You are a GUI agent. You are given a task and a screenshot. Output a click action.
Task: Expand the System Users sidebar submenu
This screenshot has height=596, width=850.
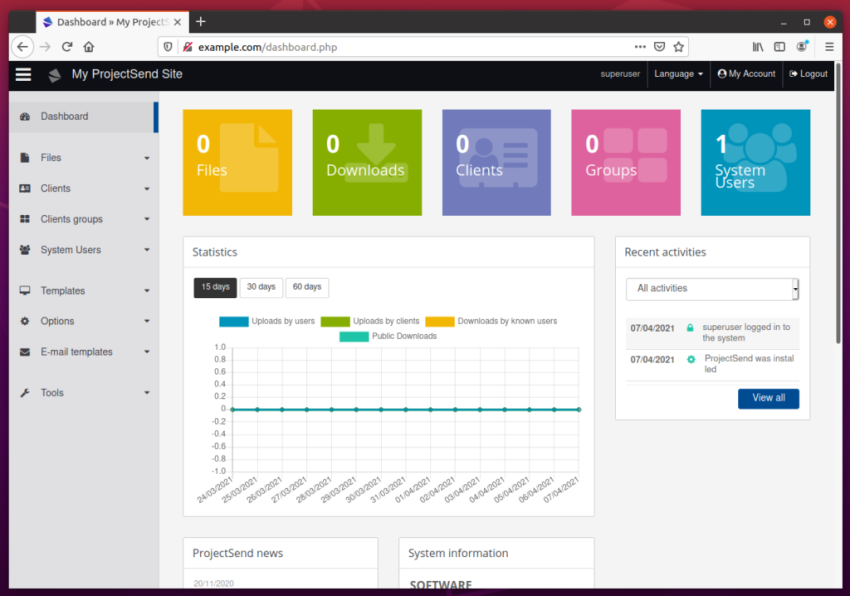[x=147, y=250]
